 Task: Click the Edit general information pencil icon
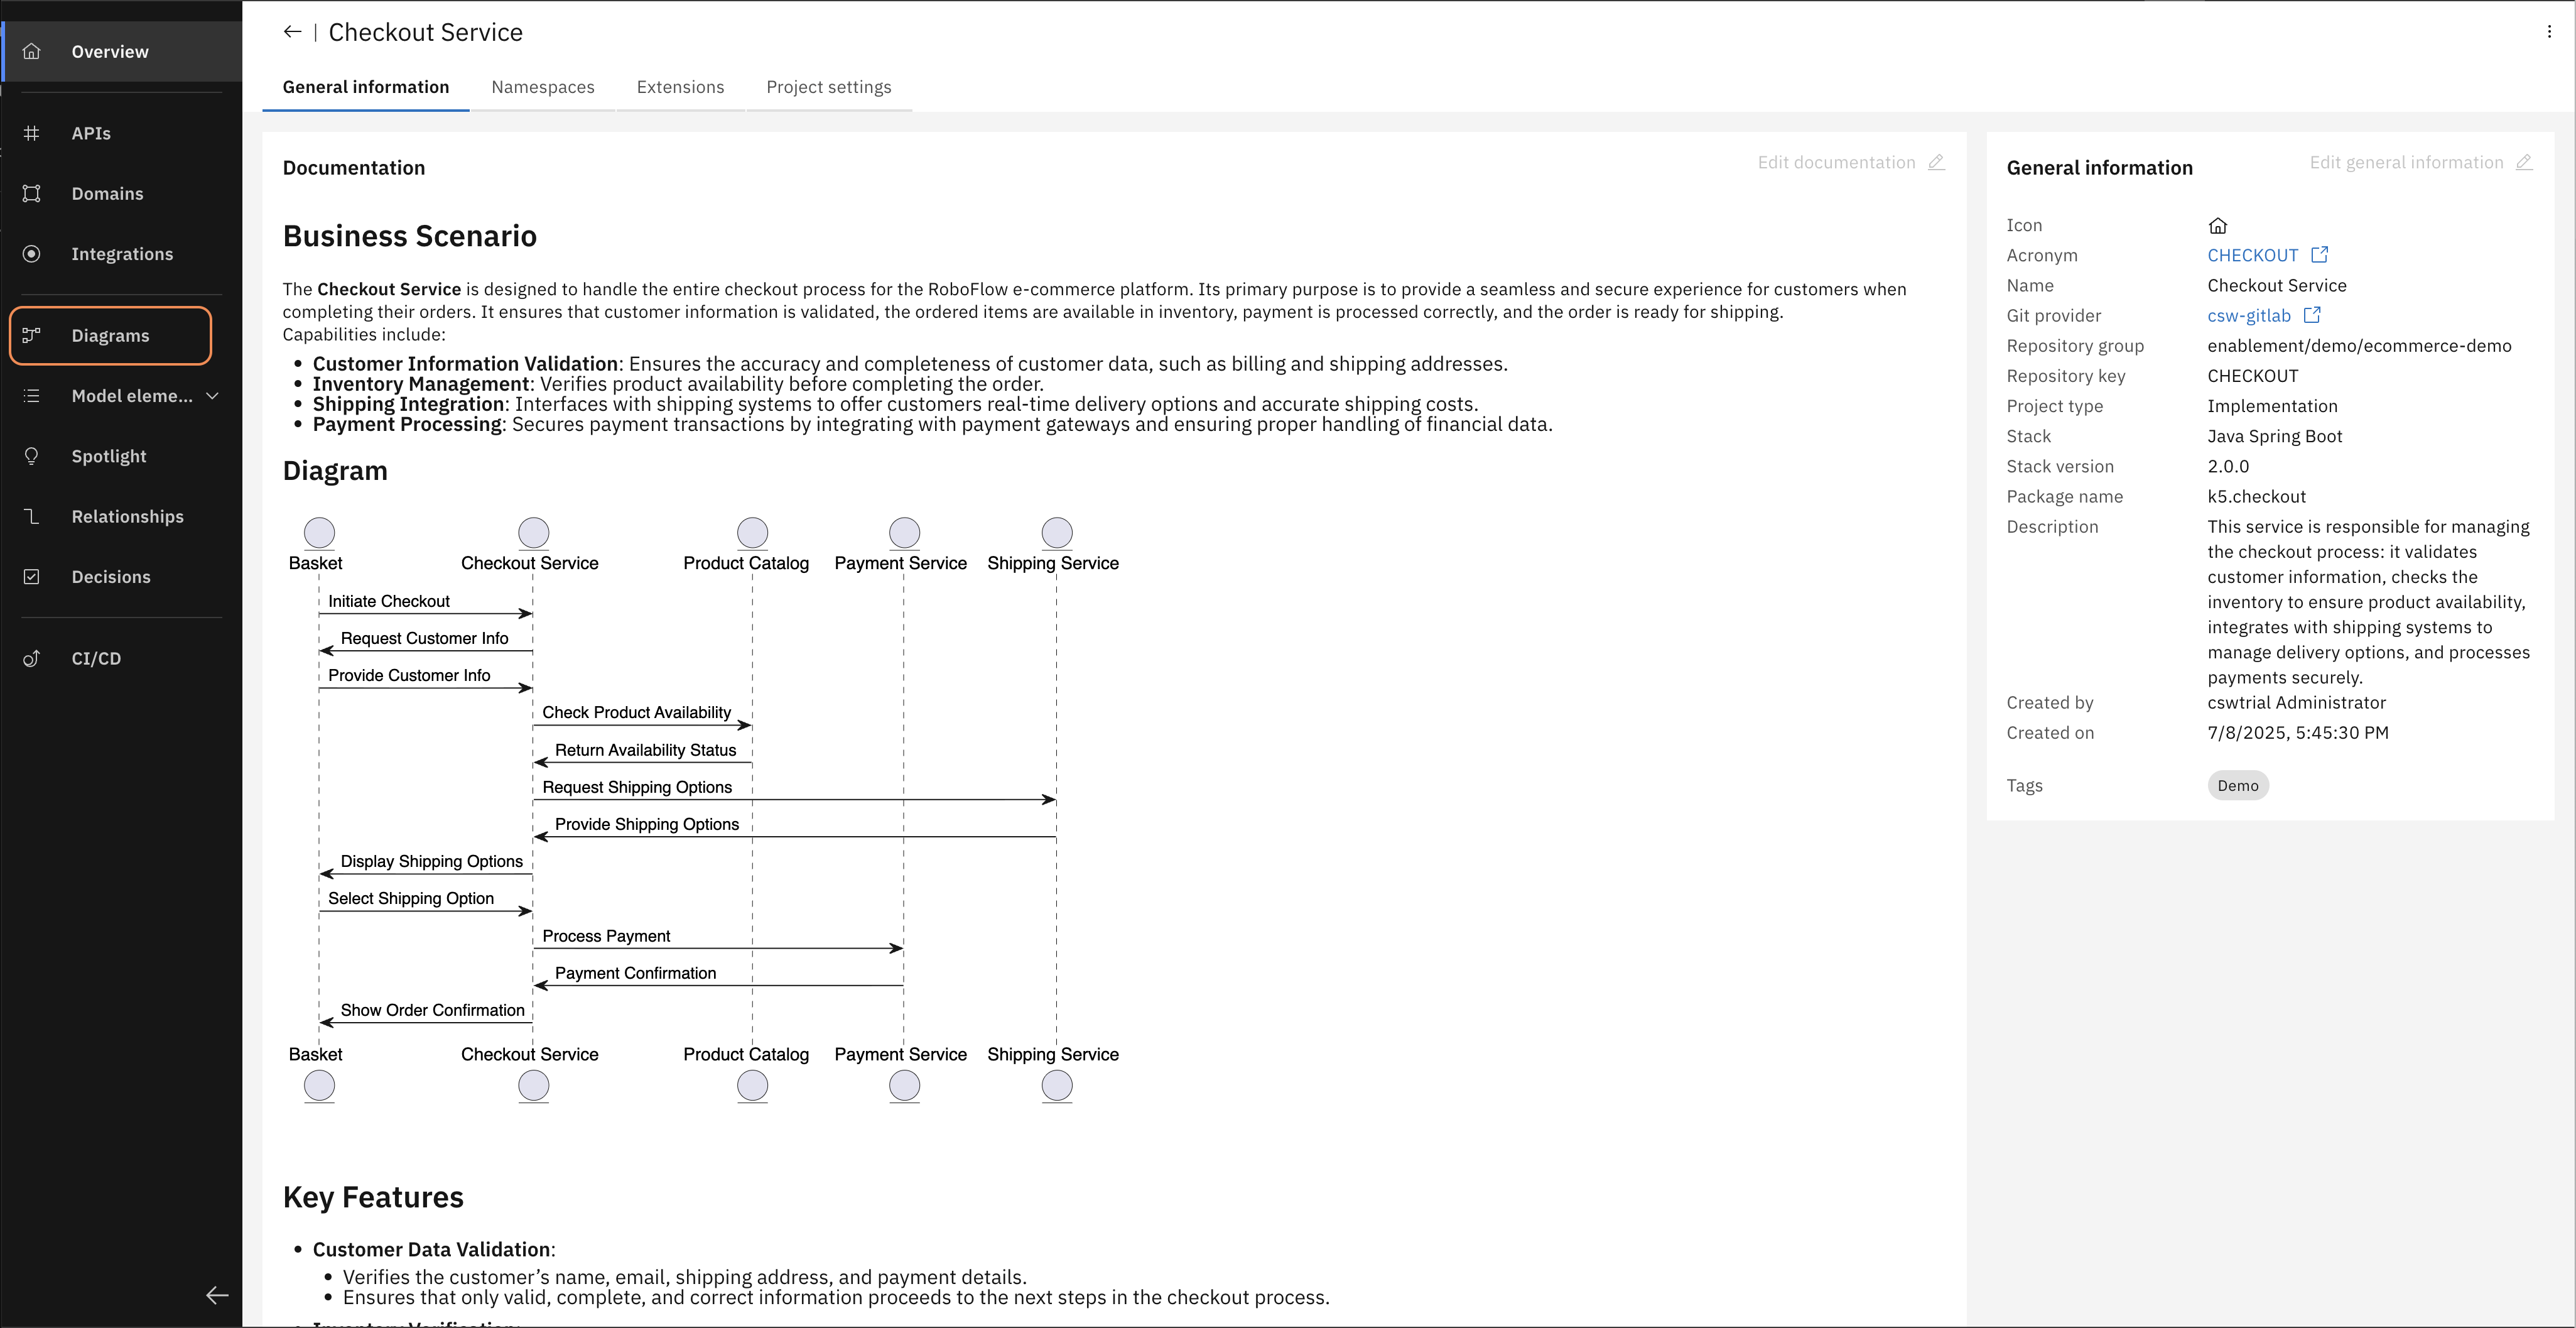[2524, 162]
